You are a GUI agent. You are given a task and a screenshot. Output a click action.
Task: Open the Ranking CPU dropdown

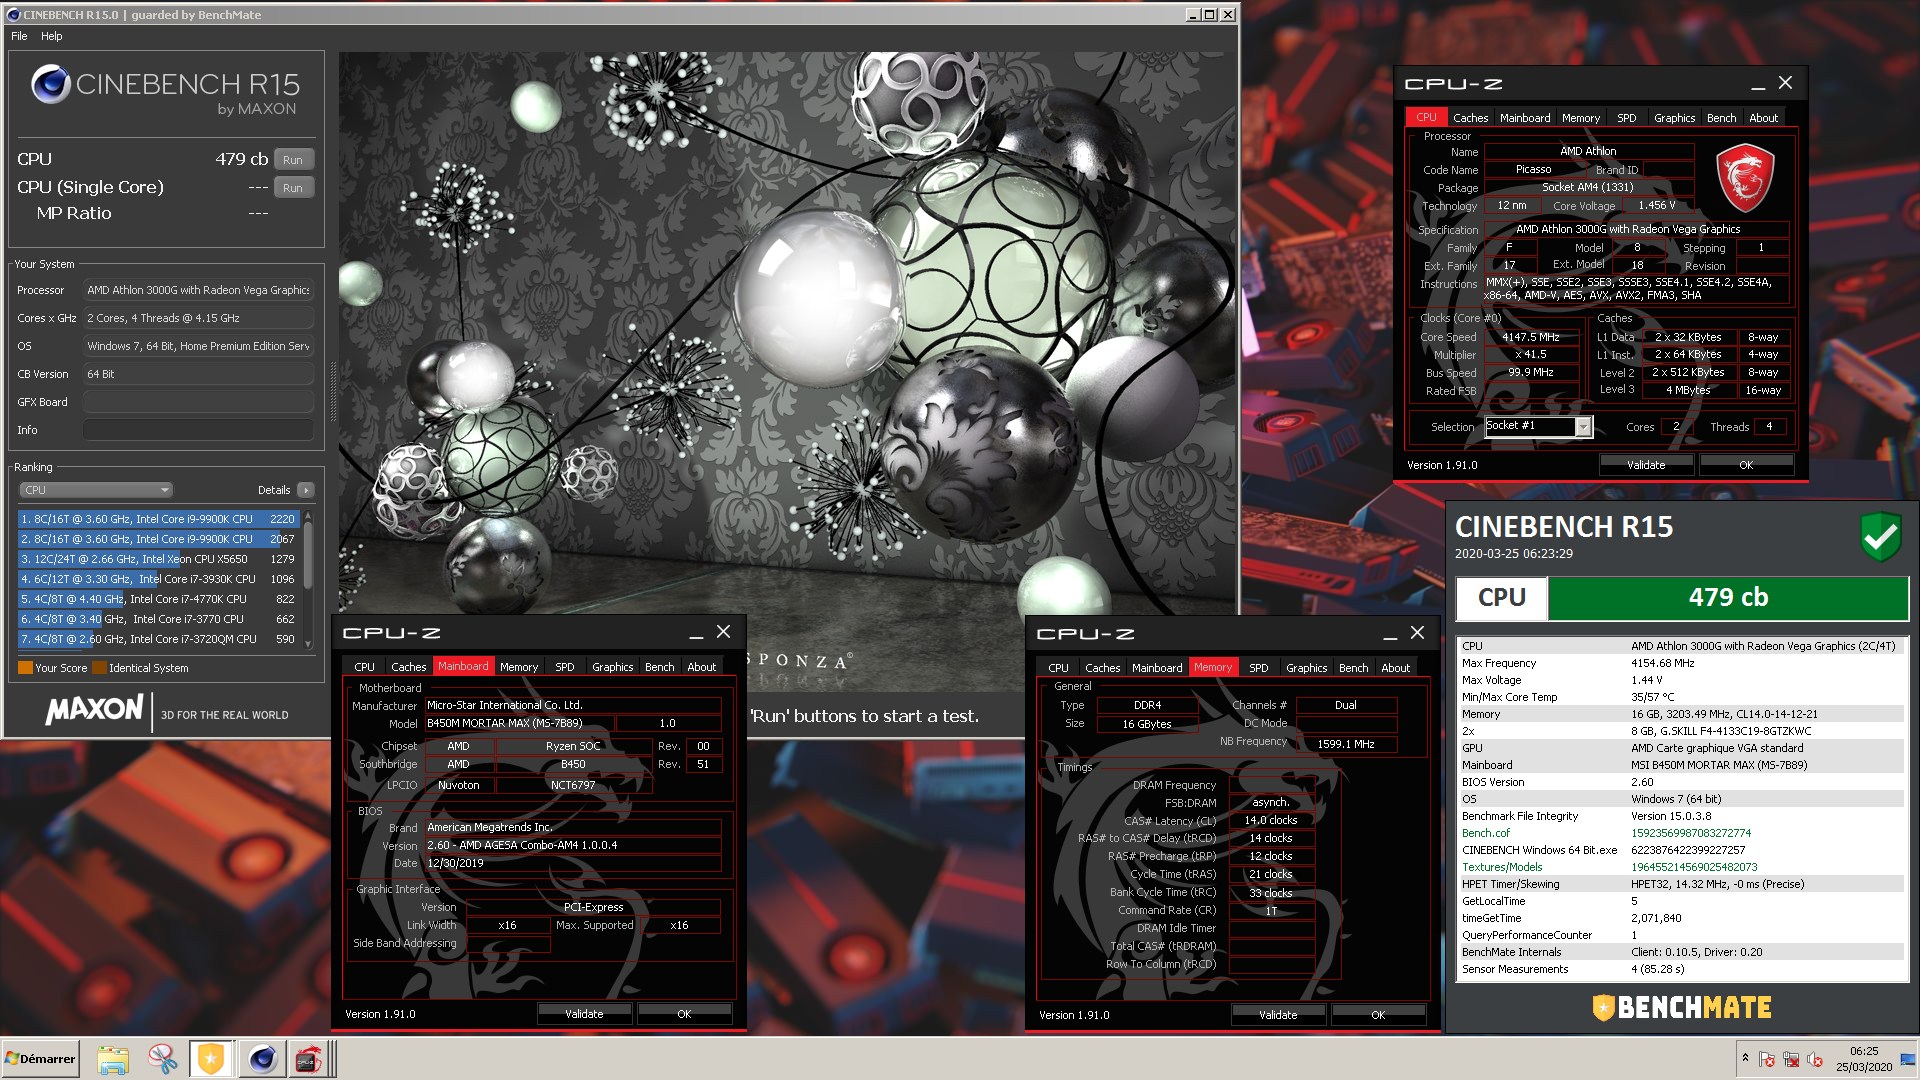96,490
